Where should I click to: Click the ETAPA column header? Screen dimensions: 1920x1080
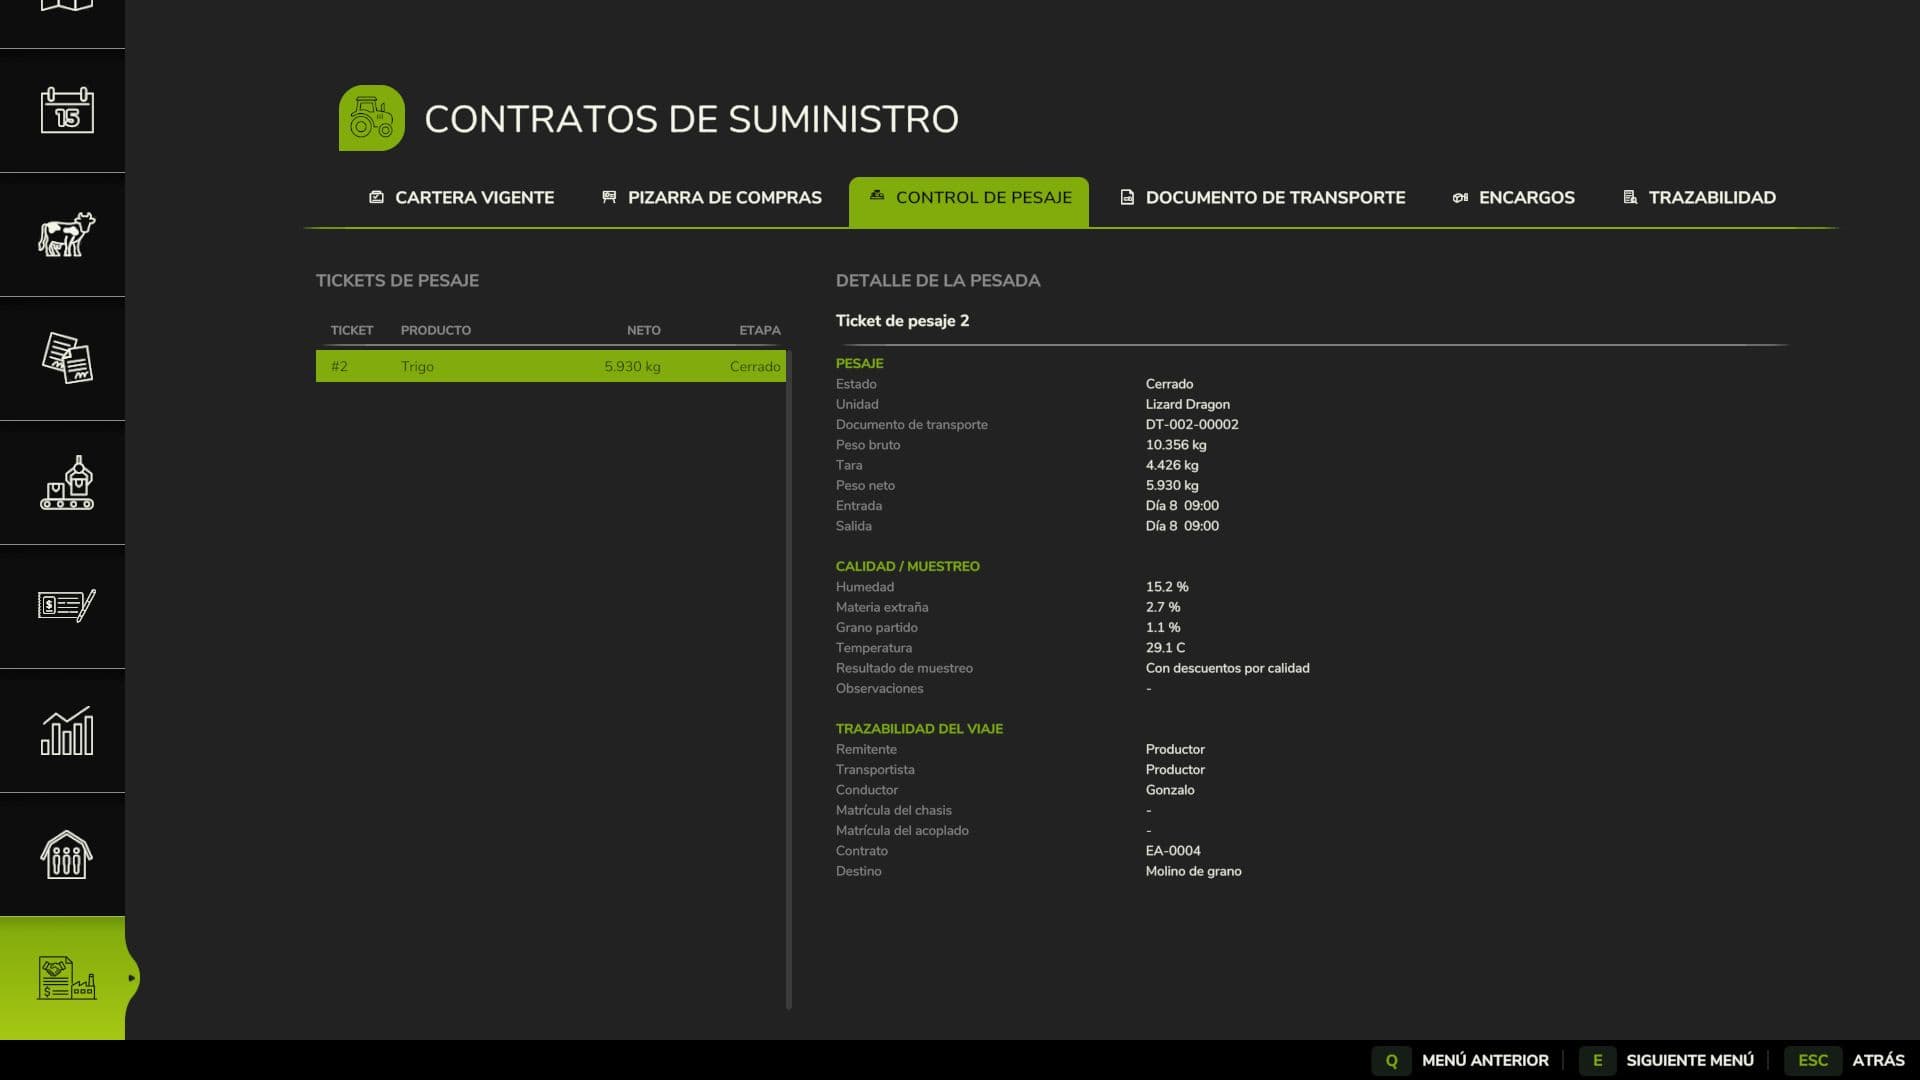(x=759, y=330)
